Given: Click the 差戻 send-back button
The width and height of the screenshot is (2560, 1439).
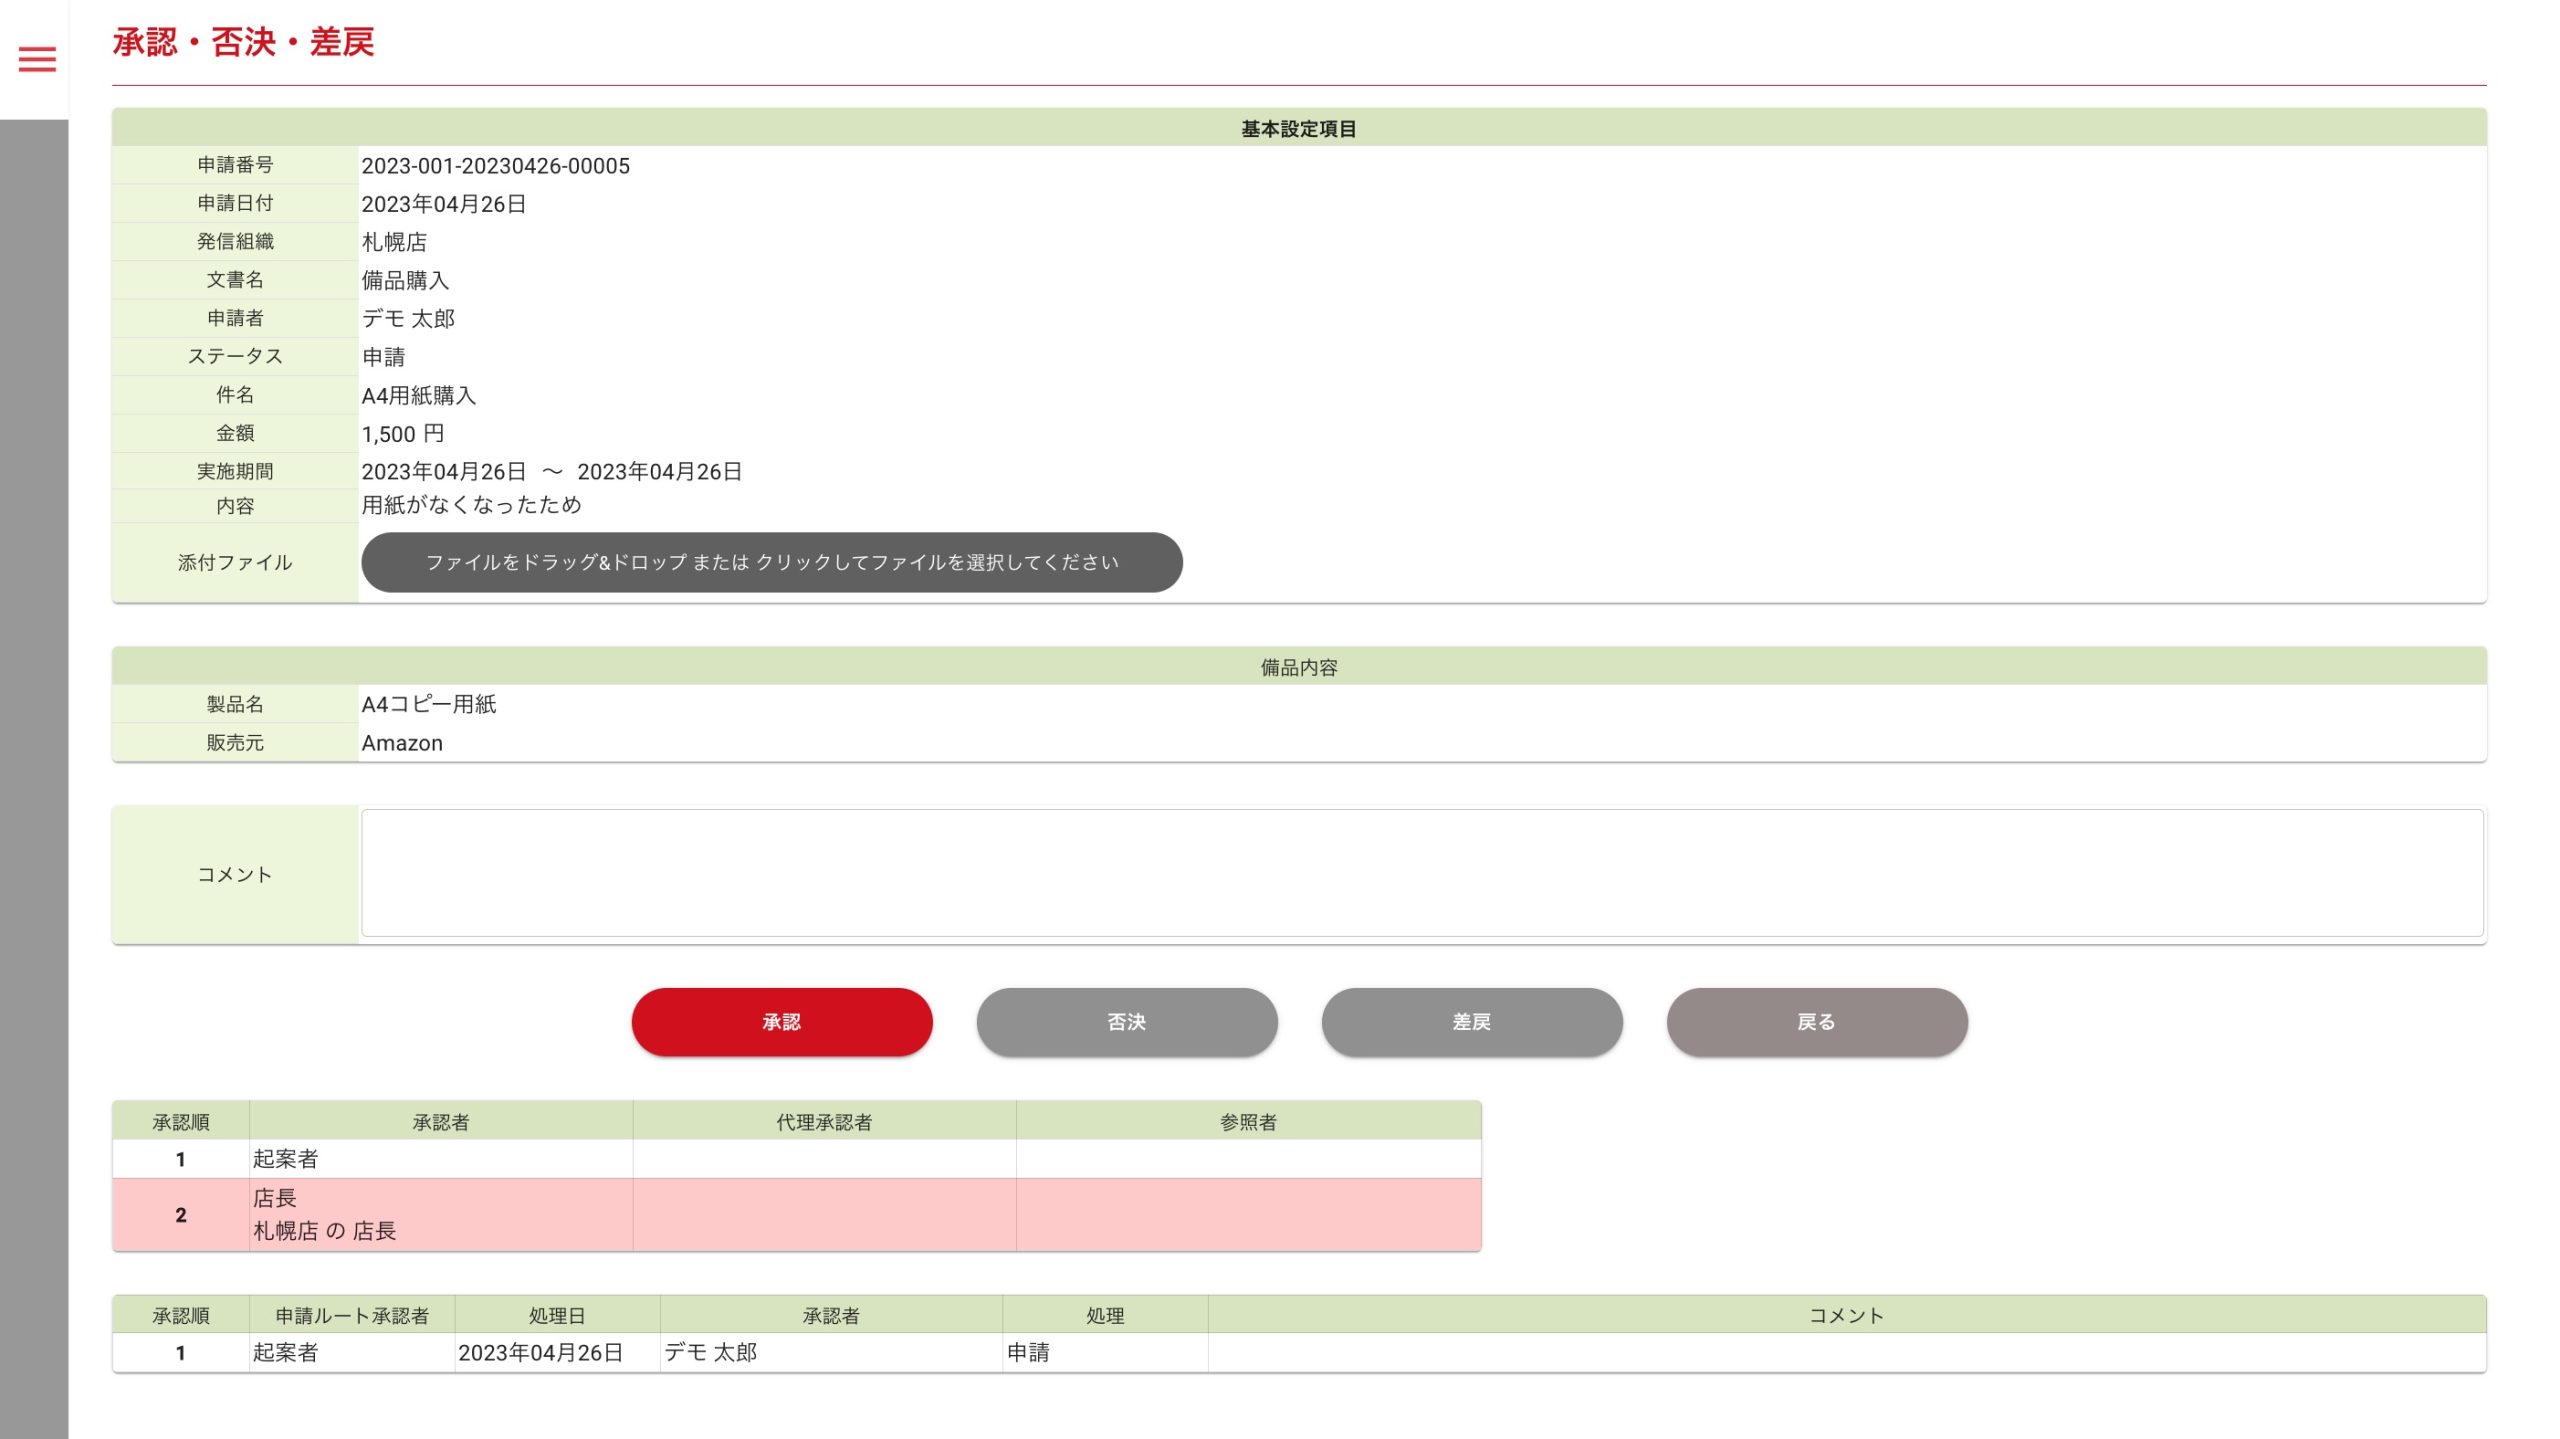Looking at the screenshot, I should 1471,1021.
